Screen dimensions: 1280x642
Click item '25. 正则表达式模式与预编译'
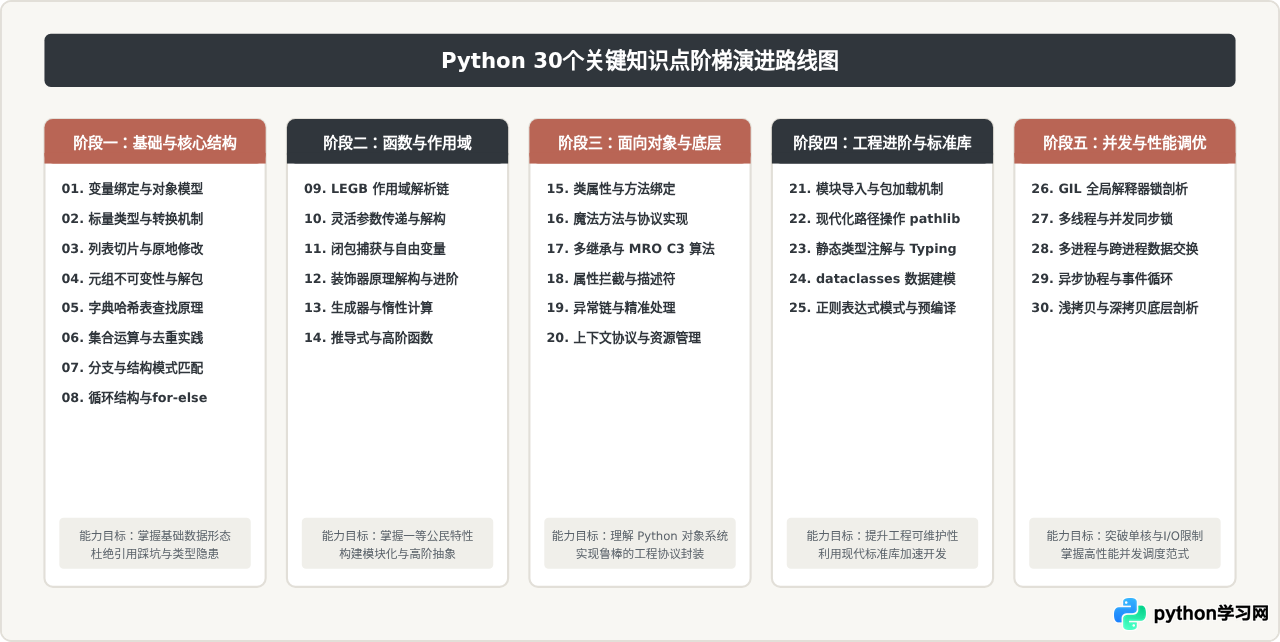[872, 308]
